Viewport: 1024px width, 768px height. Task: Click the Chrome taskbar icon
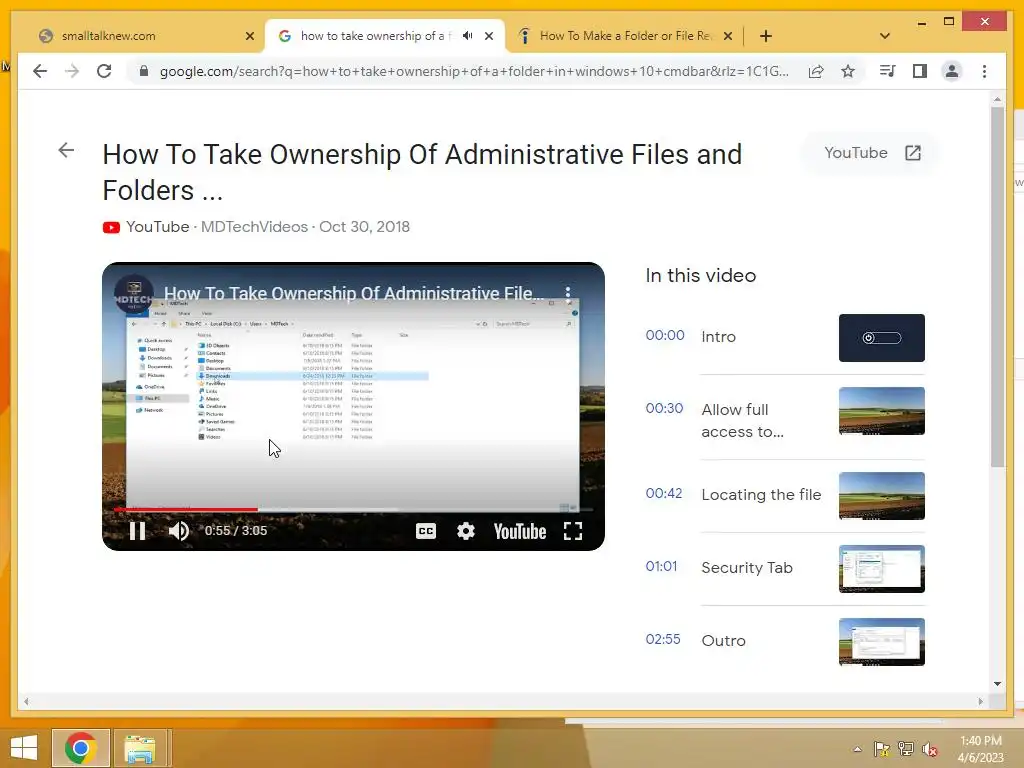click(81, 748)
